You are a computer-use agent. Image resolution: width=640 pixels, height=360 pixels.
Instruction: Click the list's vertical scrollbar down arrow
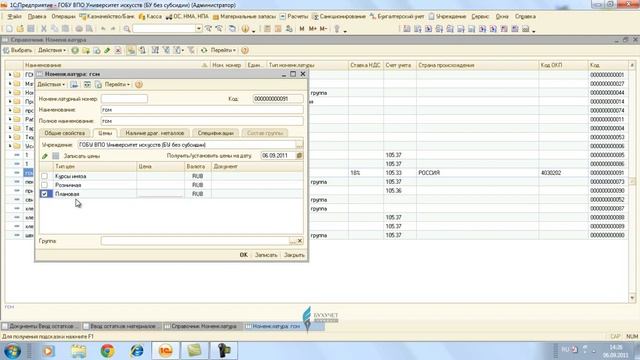point(632,298)
